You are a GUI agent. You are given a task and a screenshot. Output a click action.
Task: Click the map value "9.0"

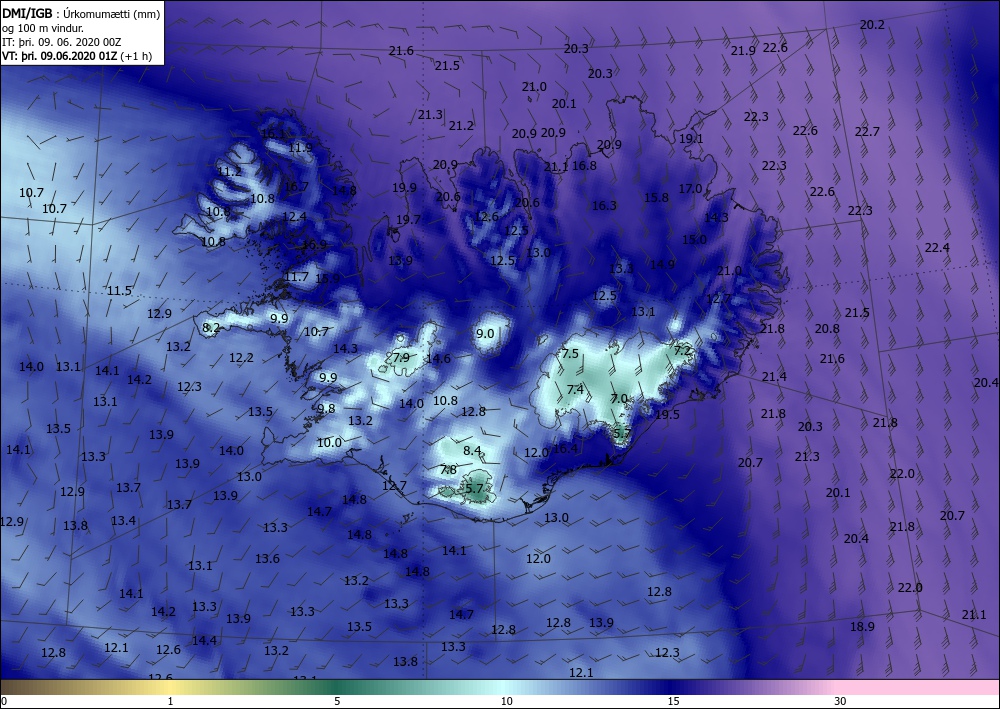tap(485, 333)
